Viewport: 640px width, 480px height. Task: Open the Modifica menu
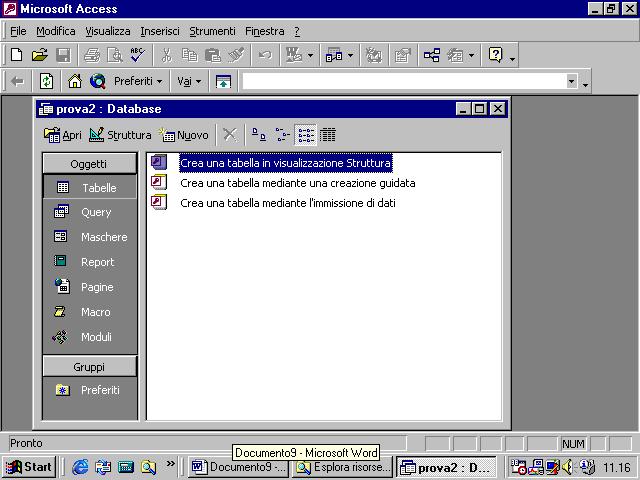(56, 31)
